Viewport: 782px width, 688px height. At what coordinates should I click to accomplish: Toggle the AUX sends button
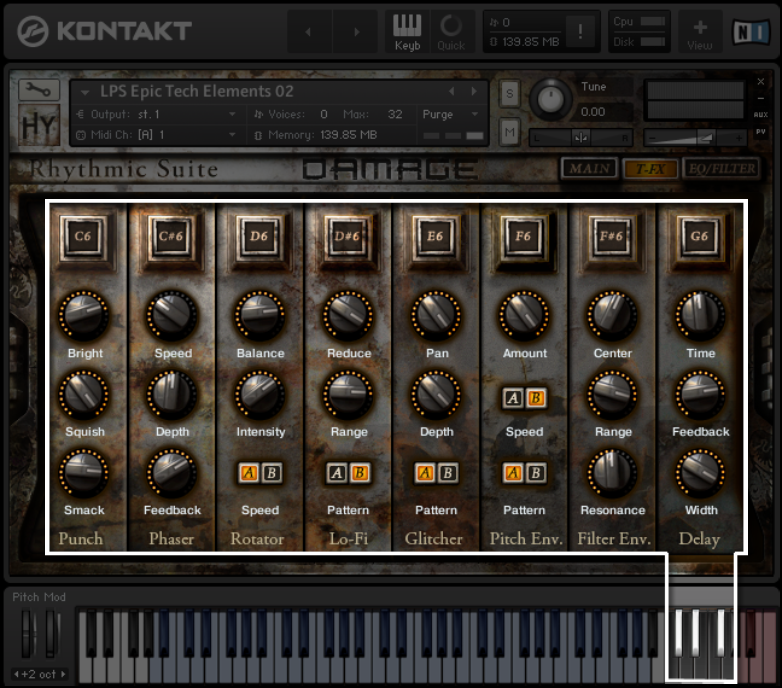pos(760,115)
